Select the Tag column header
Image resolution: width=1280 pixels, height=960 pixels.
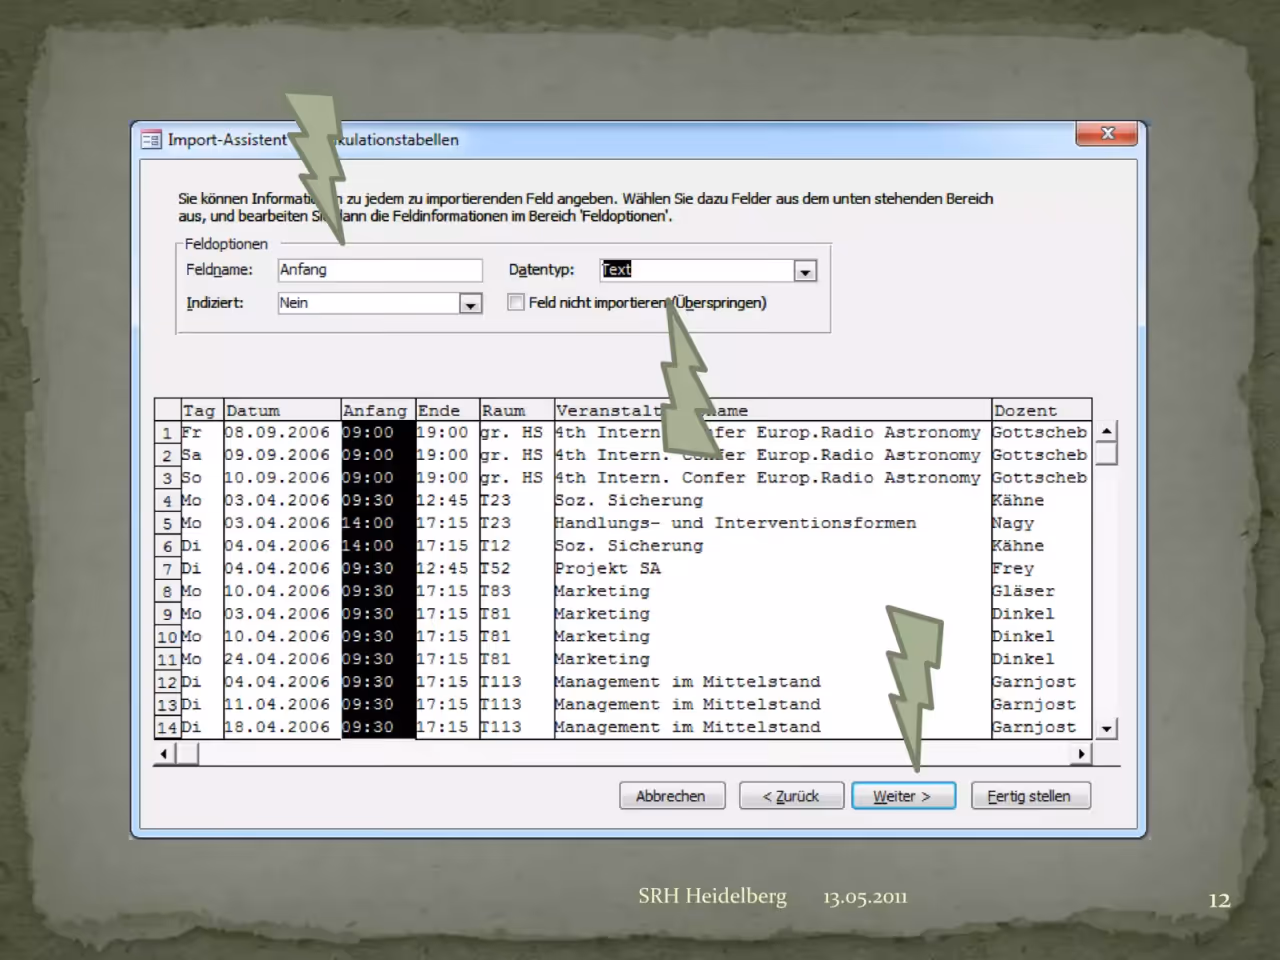pyautogui.click(x=201, y=410)
